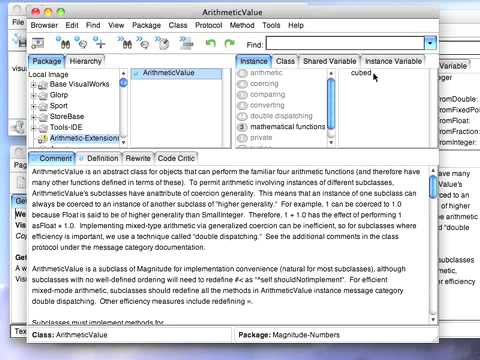
Task: Click the new browser window toolbar icon
Action: click(38, 43)
